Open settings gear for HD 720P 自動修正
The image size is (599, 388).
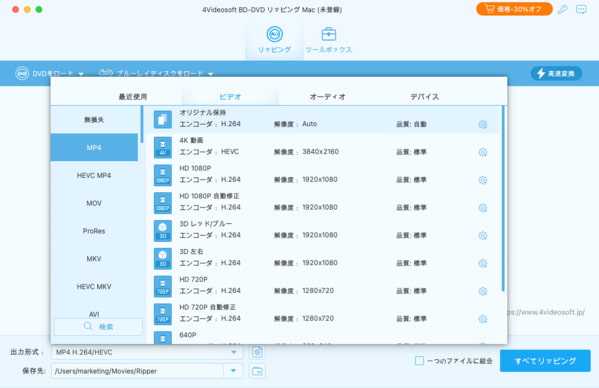[483, 319]
